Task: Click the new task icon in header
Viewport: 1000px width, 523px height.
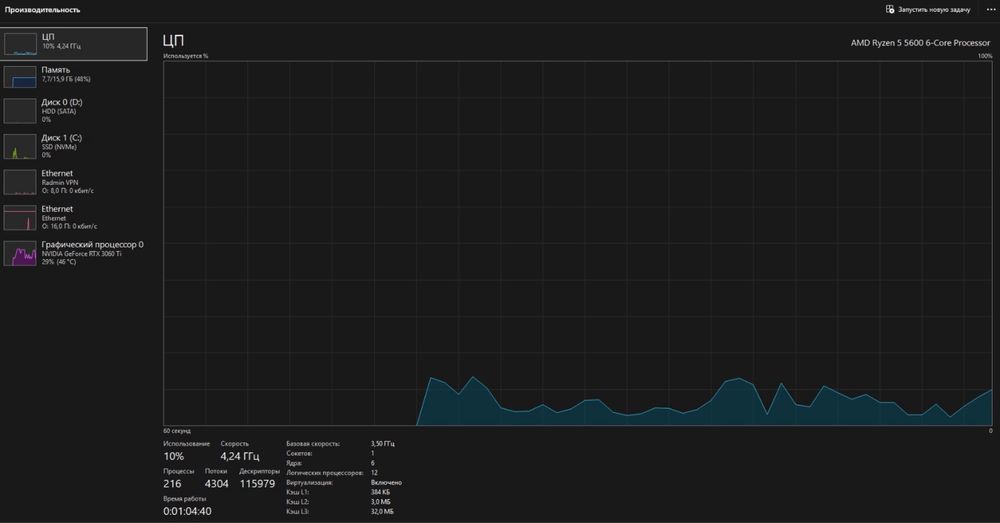Action: pos(890,10)
